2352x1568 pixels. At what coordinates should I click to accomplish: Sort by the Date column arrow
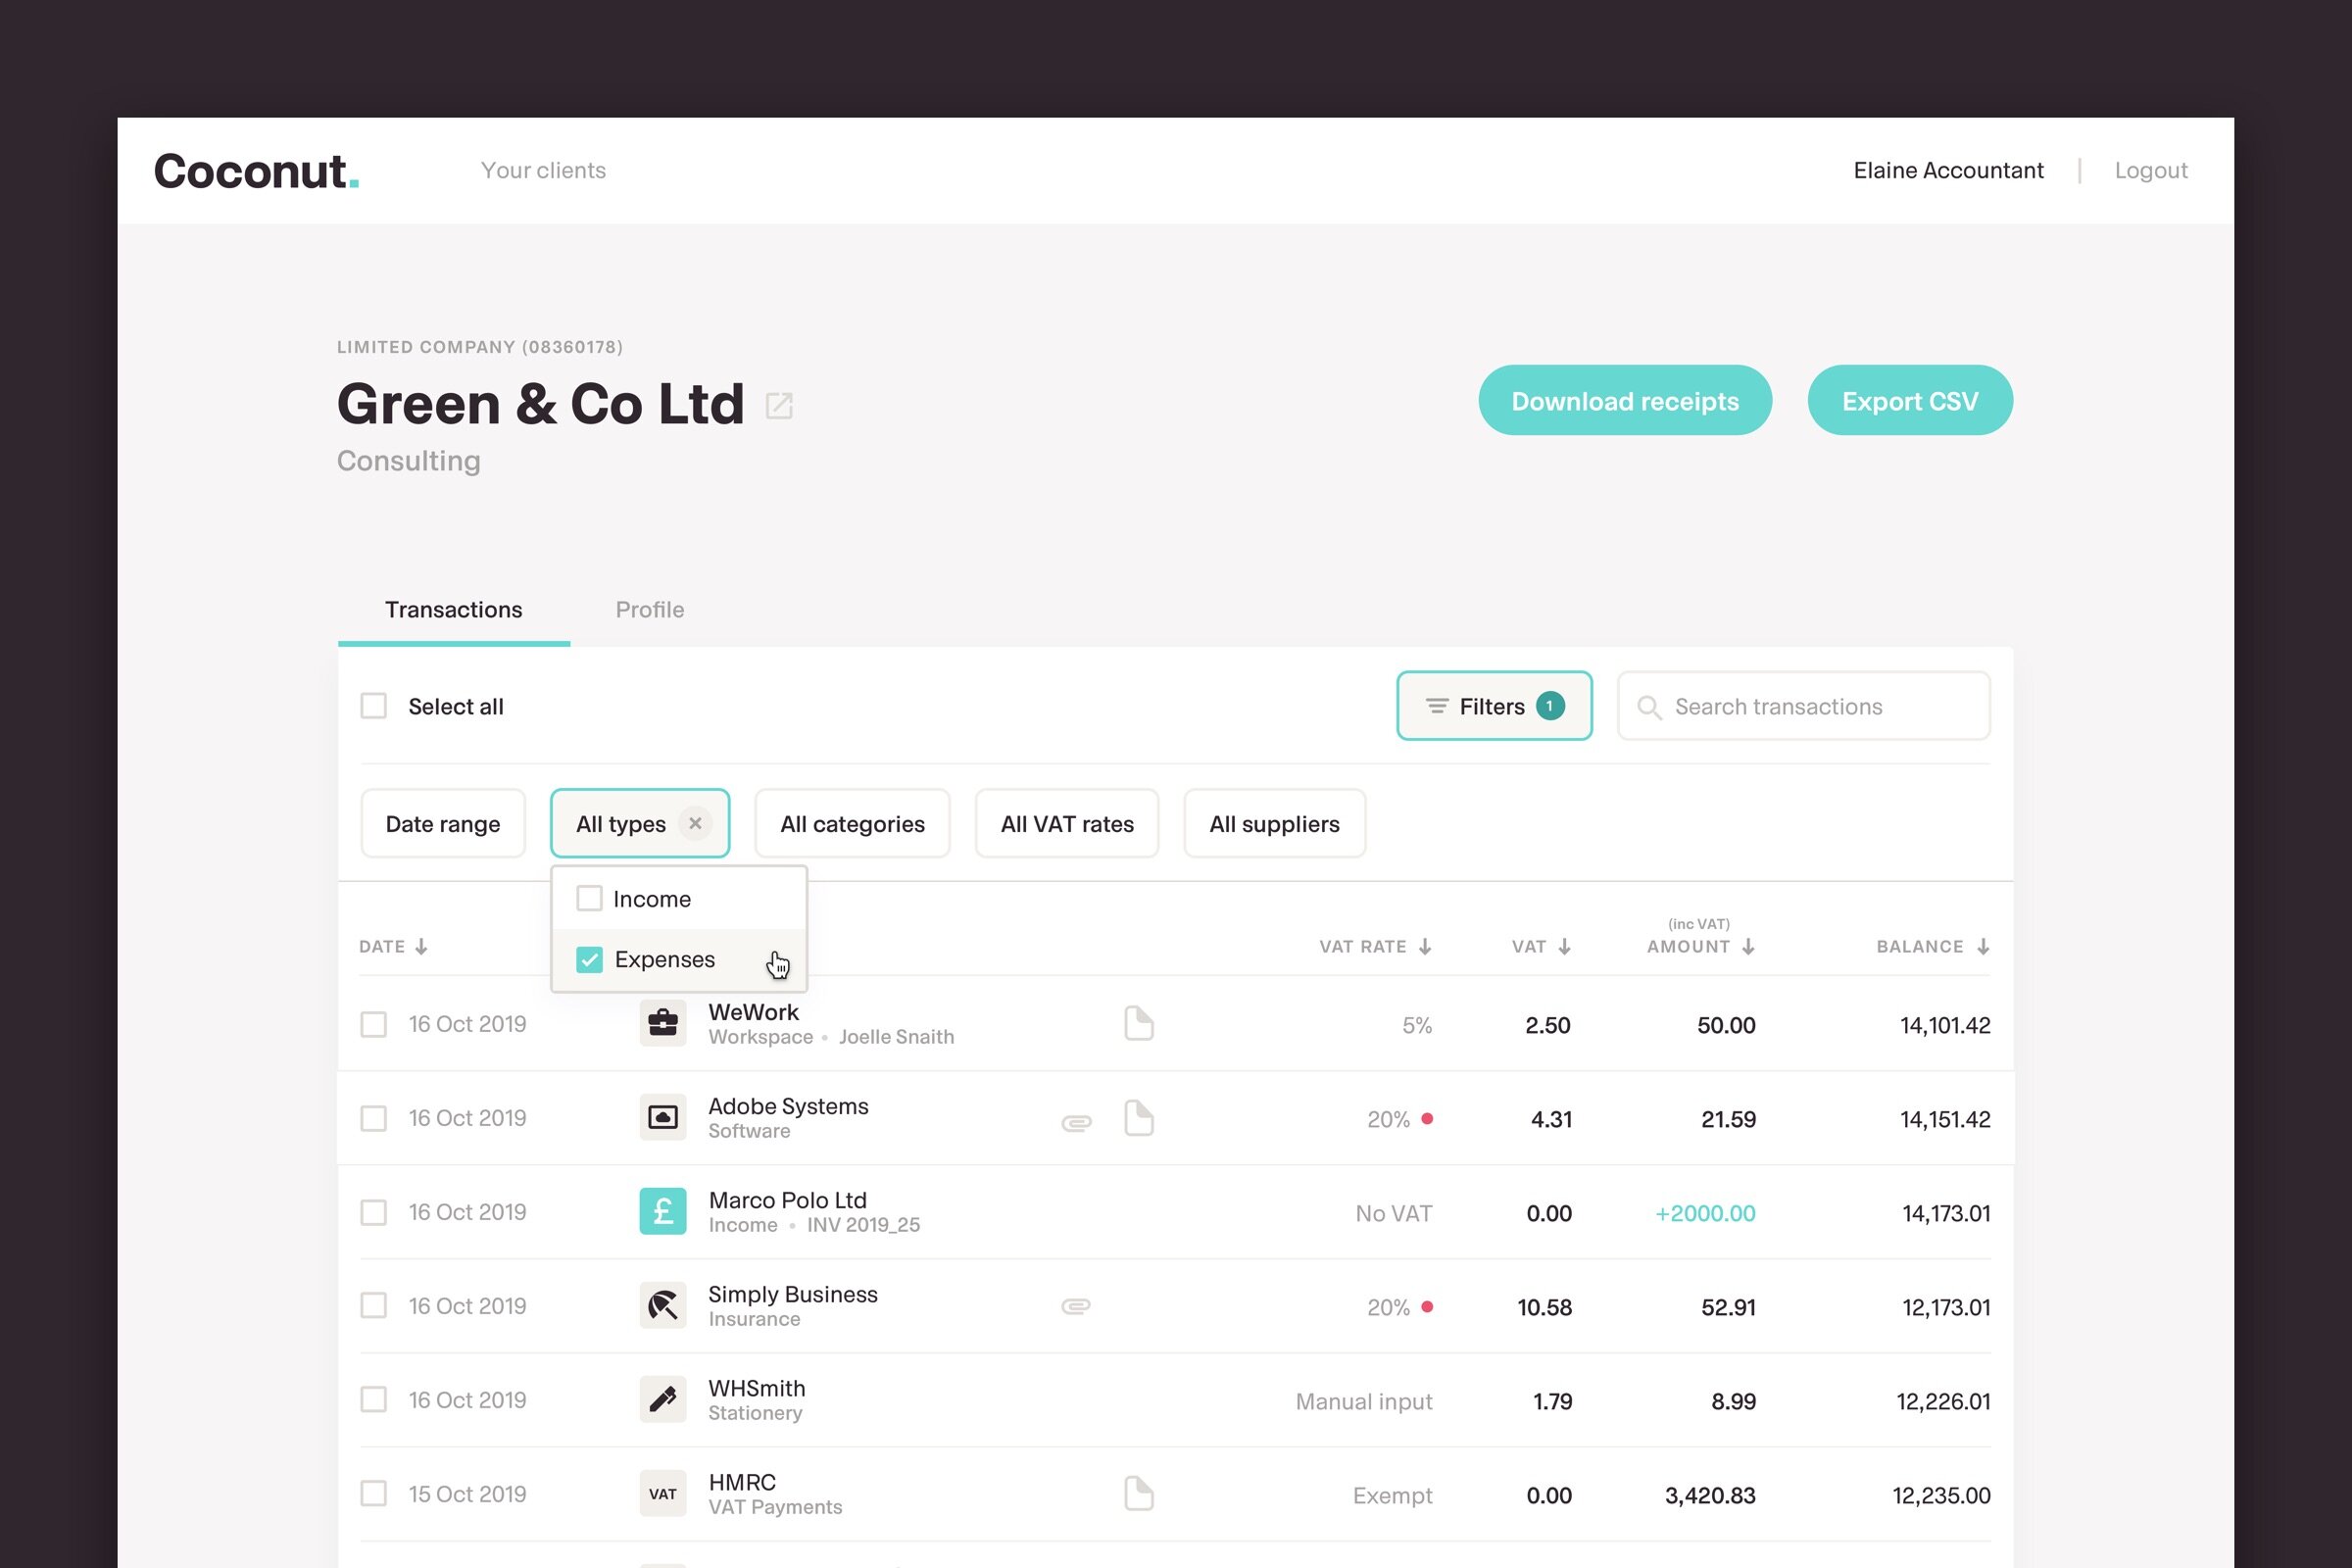(x=421, y=946)
